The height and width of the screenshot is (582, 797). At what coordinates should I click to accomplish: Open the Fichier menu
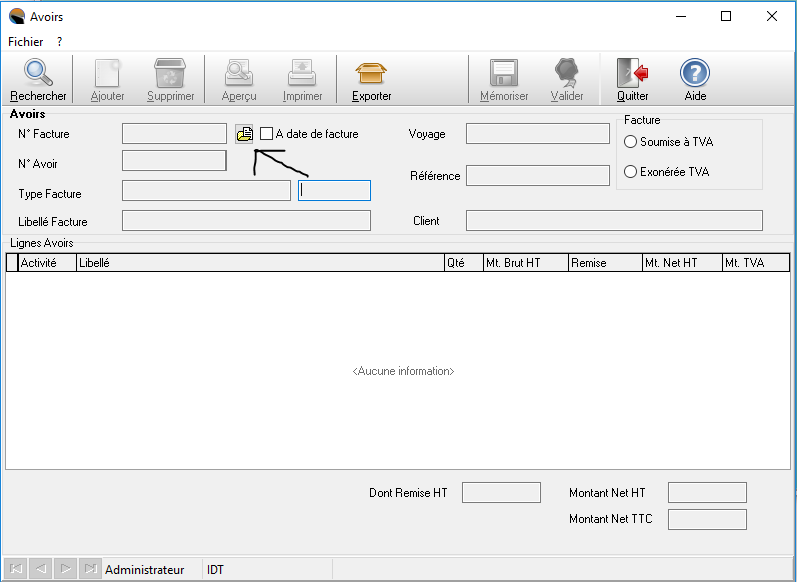(x=26, y=42)
